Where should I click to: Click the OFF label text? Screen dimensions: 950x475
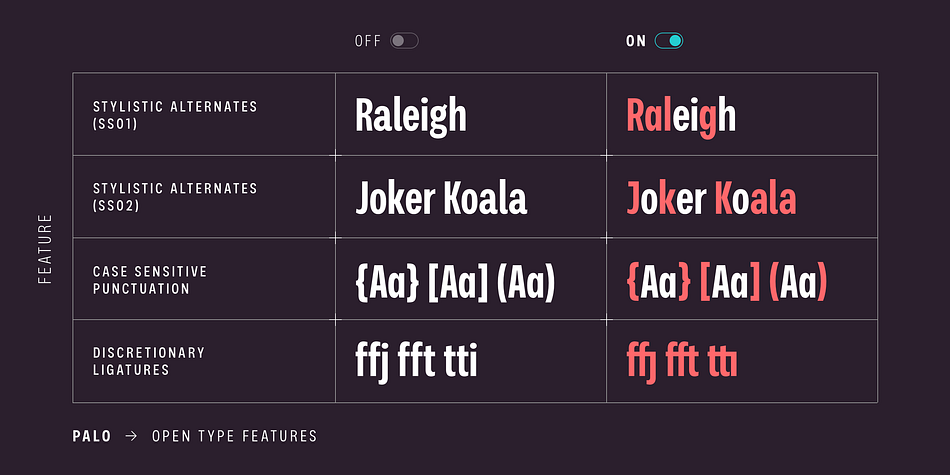pos(368,41)
